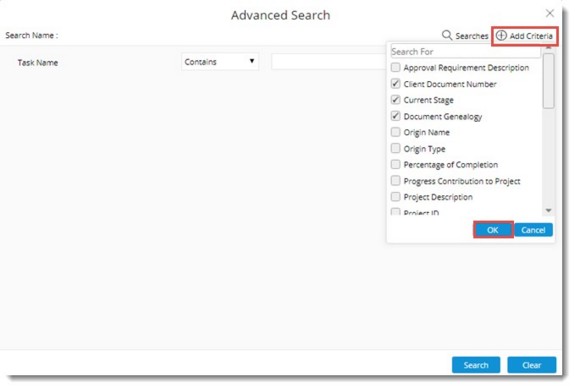Close the Advanced Search dialog

pos(549,13)
